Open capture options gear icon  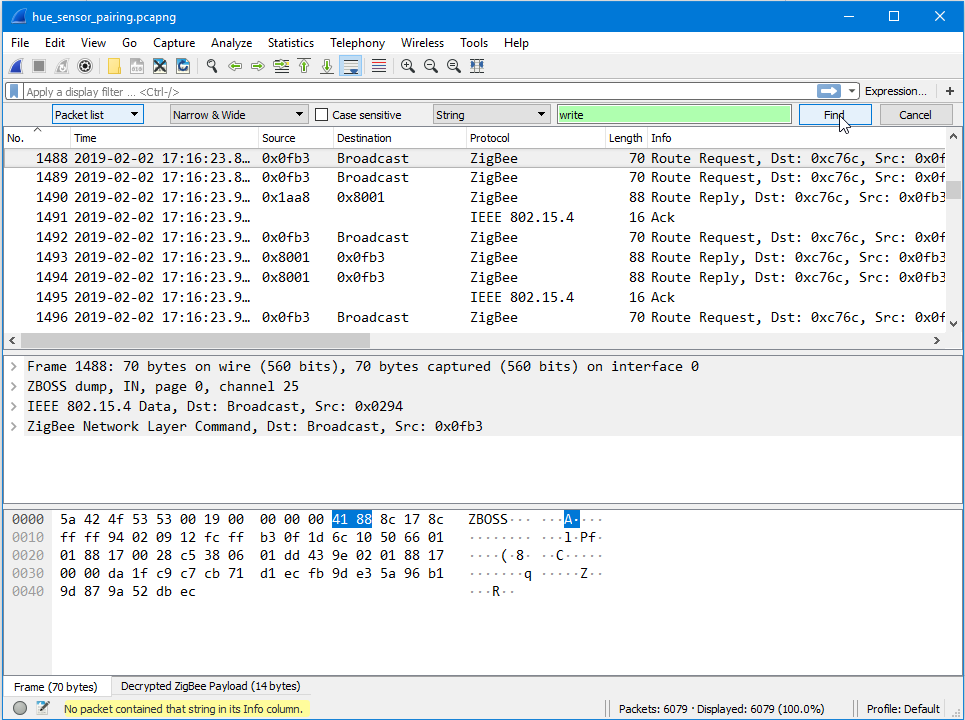click(x=85, y=66)
